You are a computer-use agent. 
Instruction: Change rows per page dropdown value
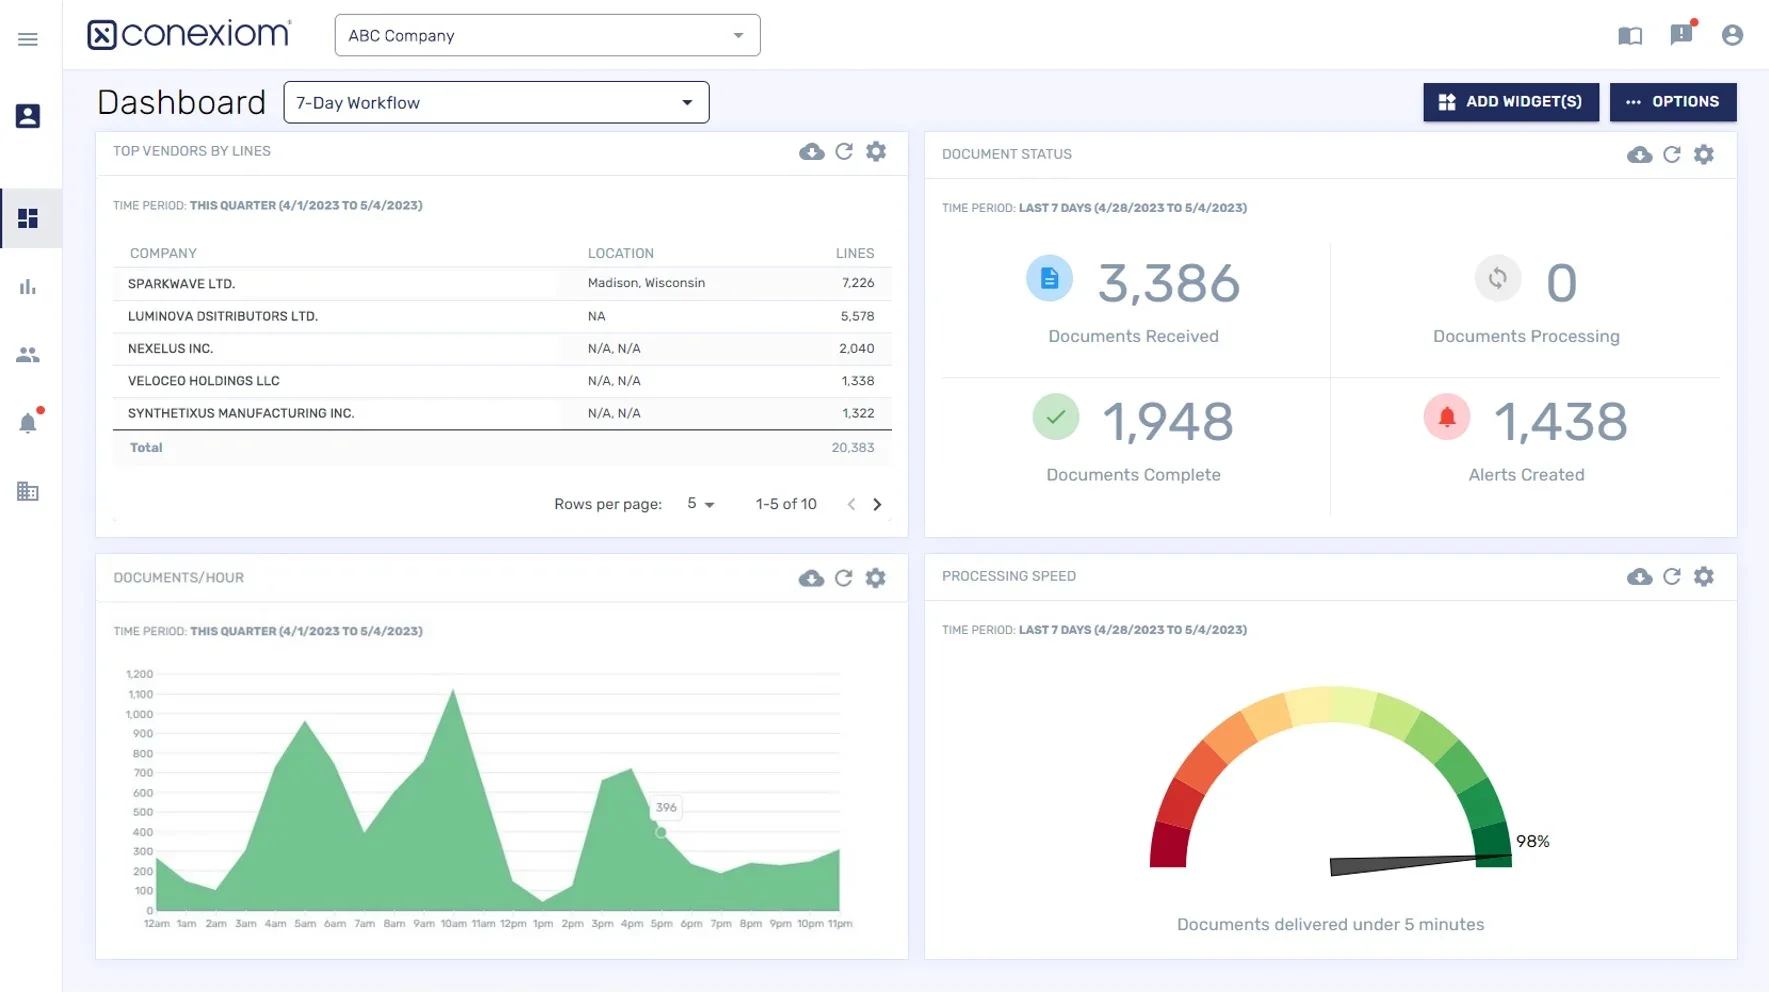700,504
